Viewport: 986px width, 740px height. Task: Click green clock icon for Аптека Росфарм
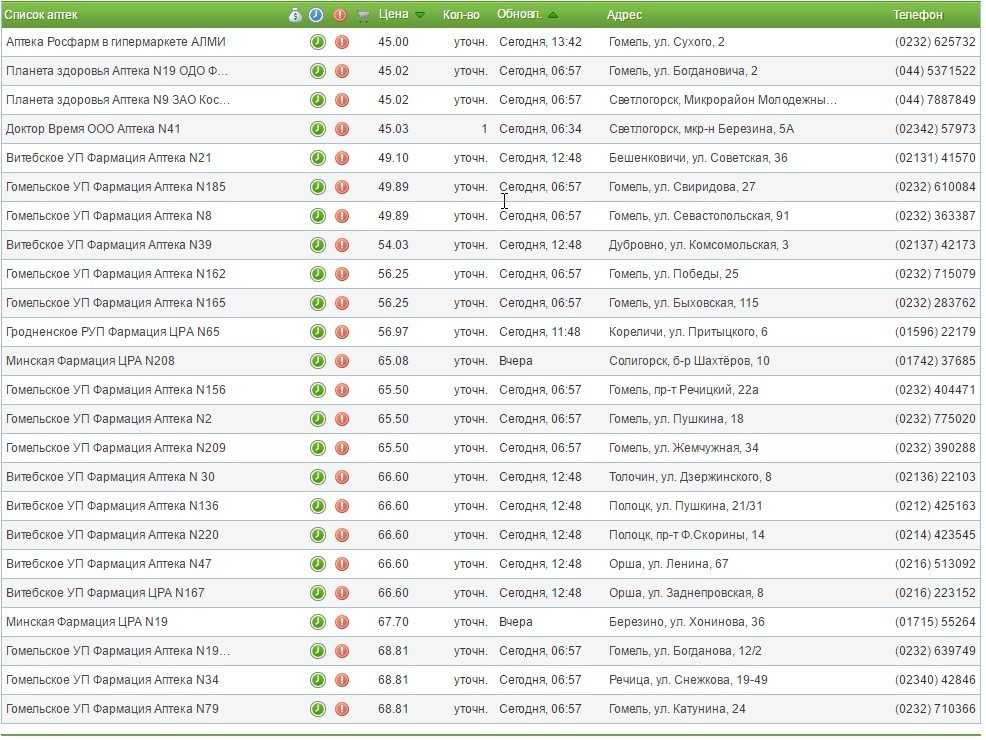[317, 43]
